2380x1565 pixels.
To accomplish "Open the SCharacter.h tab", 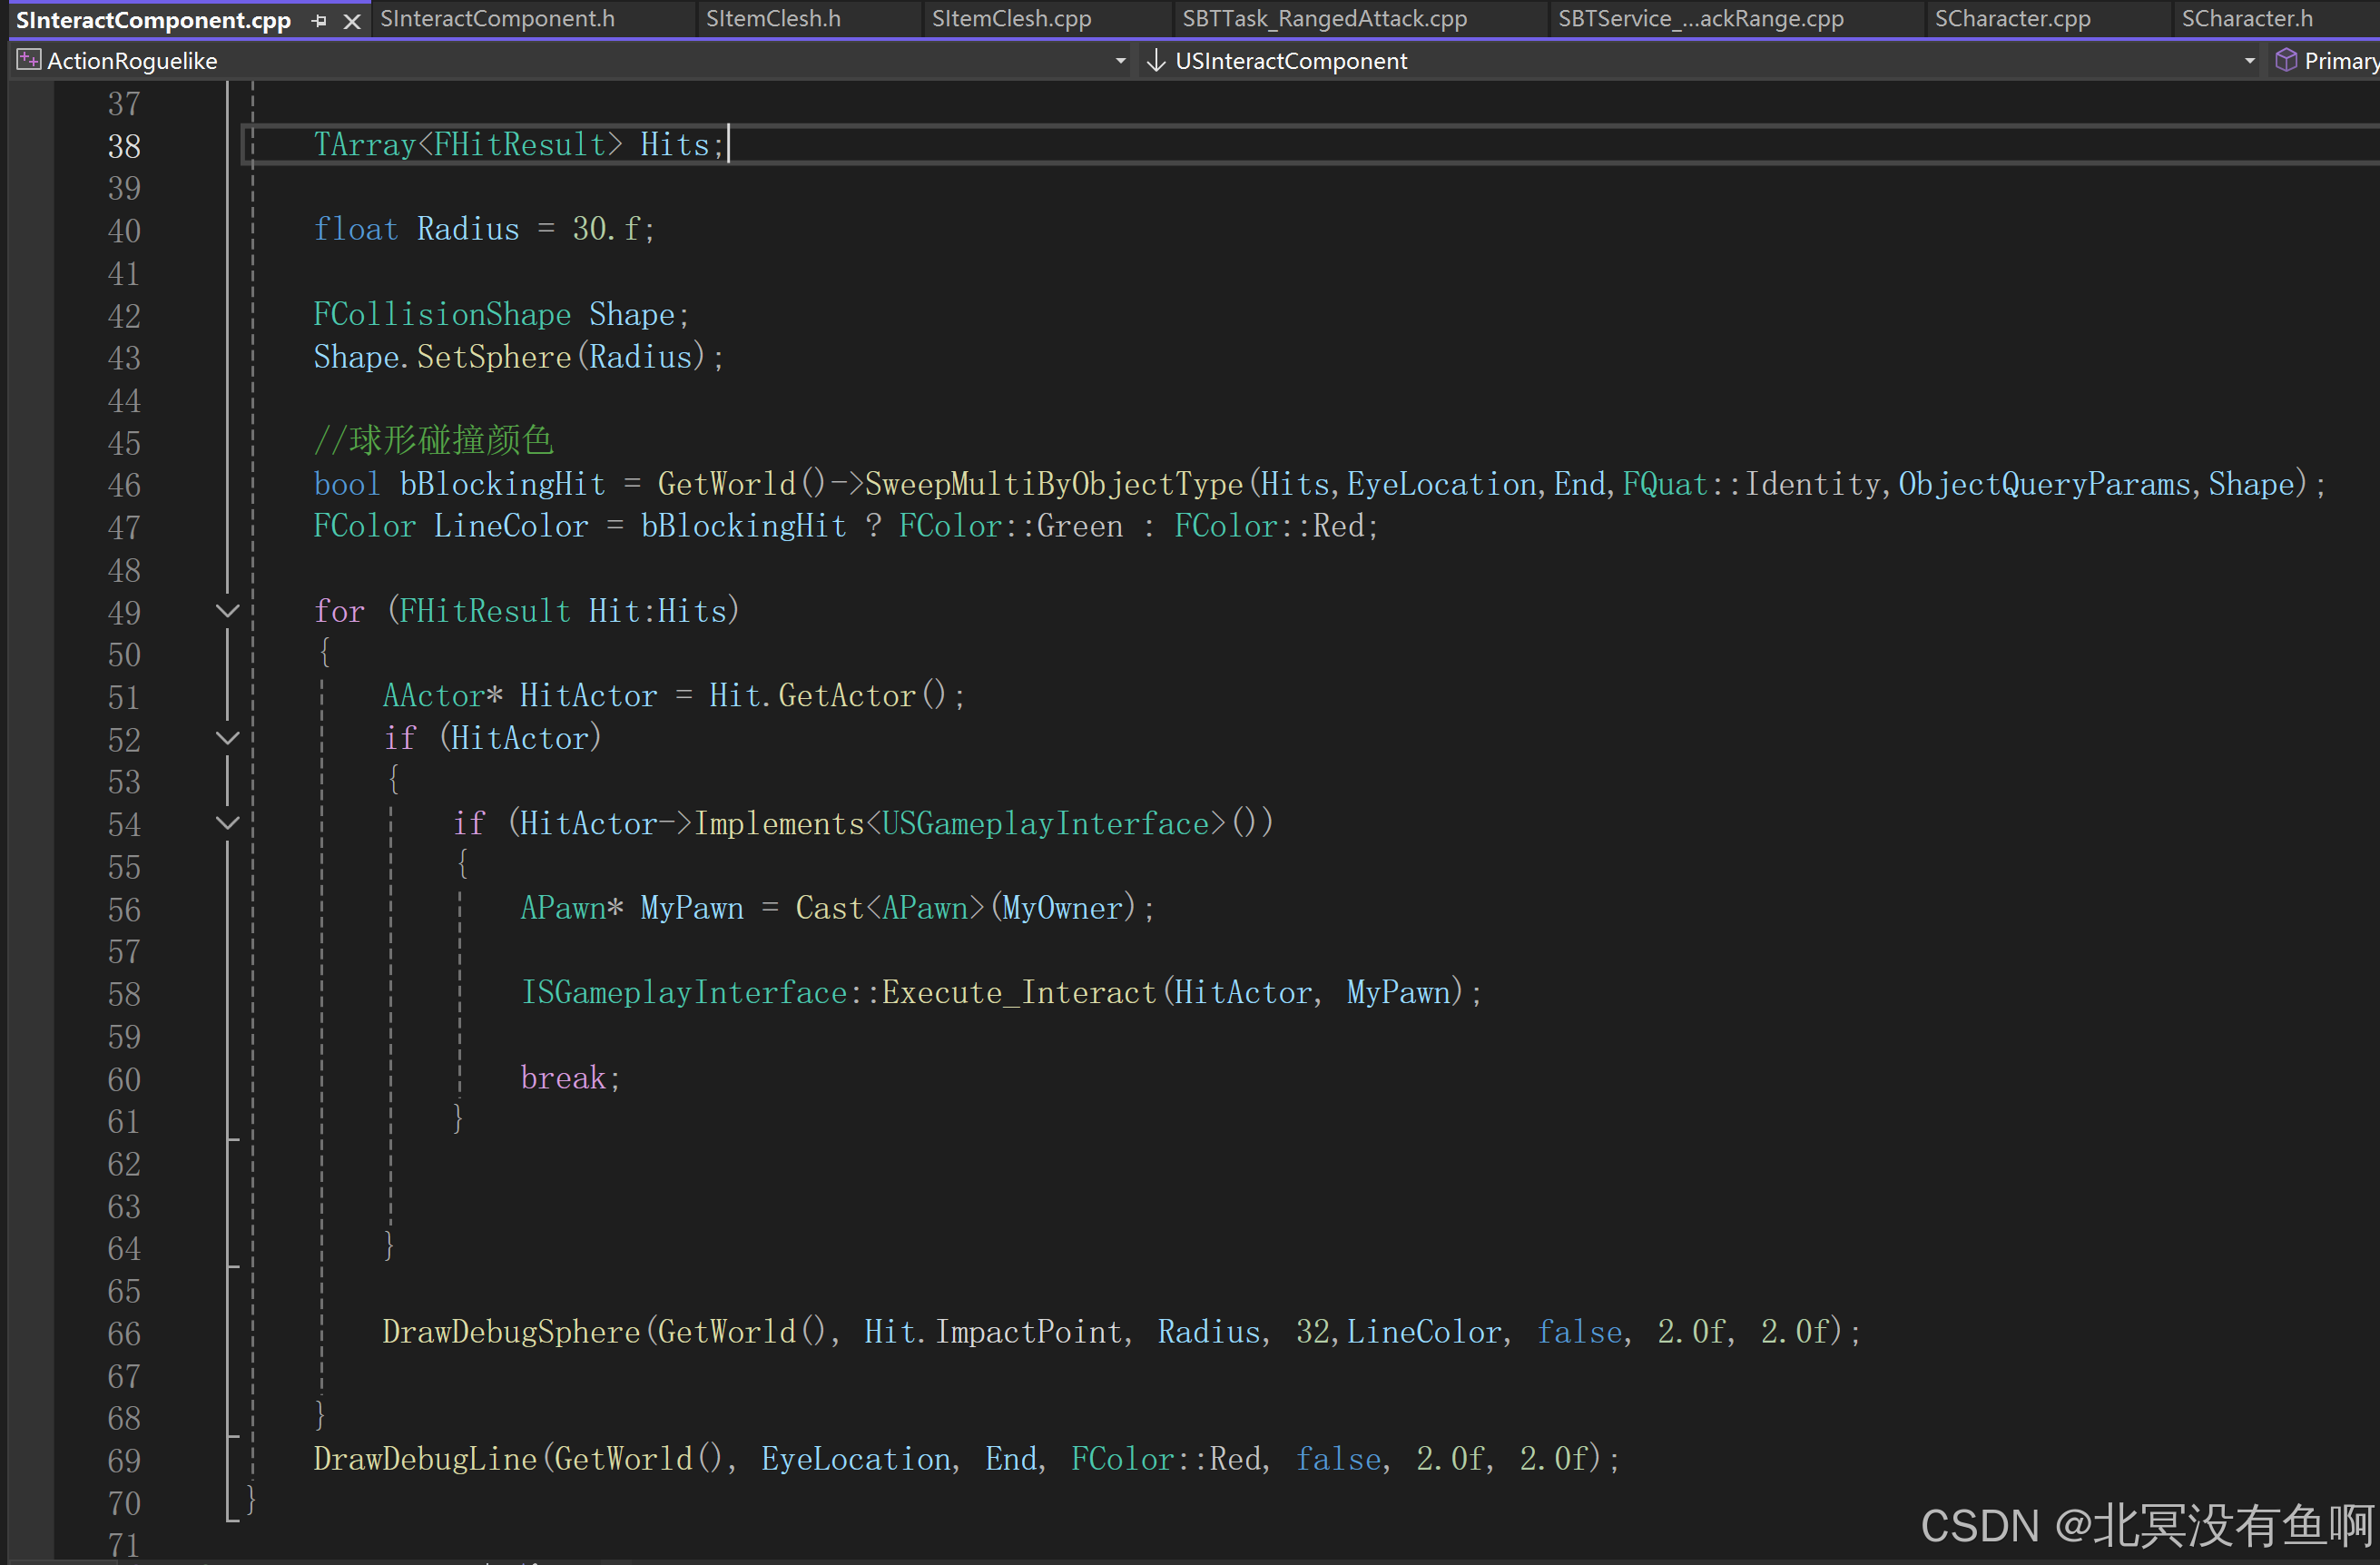I will (2246, 19).
